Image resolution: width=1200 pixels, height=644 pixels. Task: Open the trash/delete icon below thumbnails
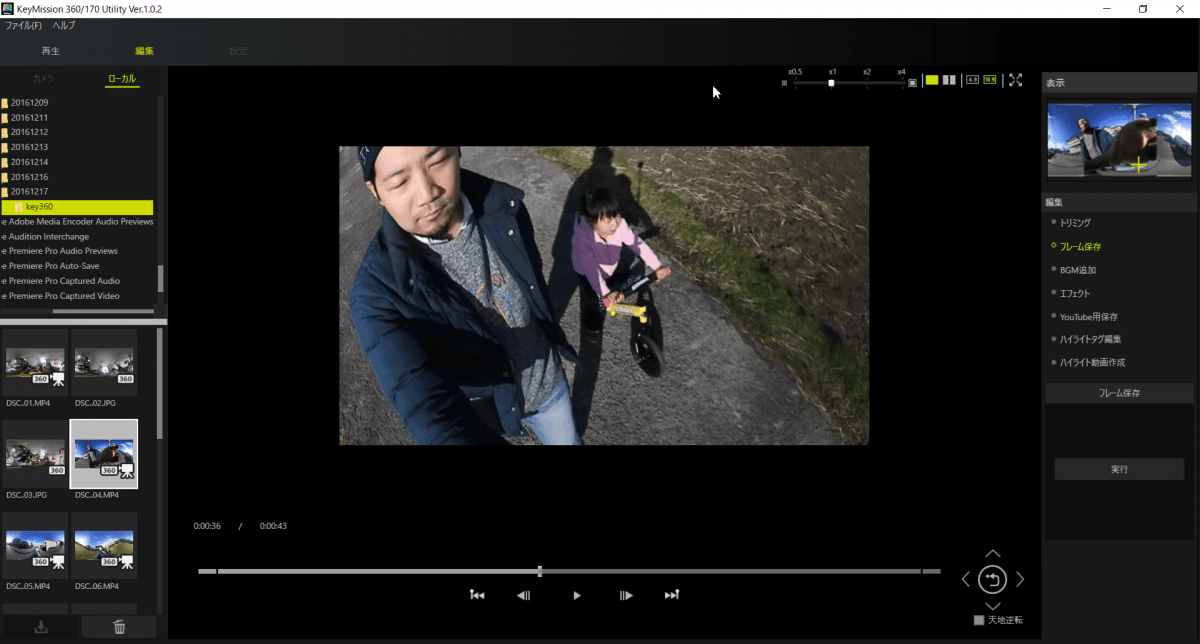pos(118,626)
